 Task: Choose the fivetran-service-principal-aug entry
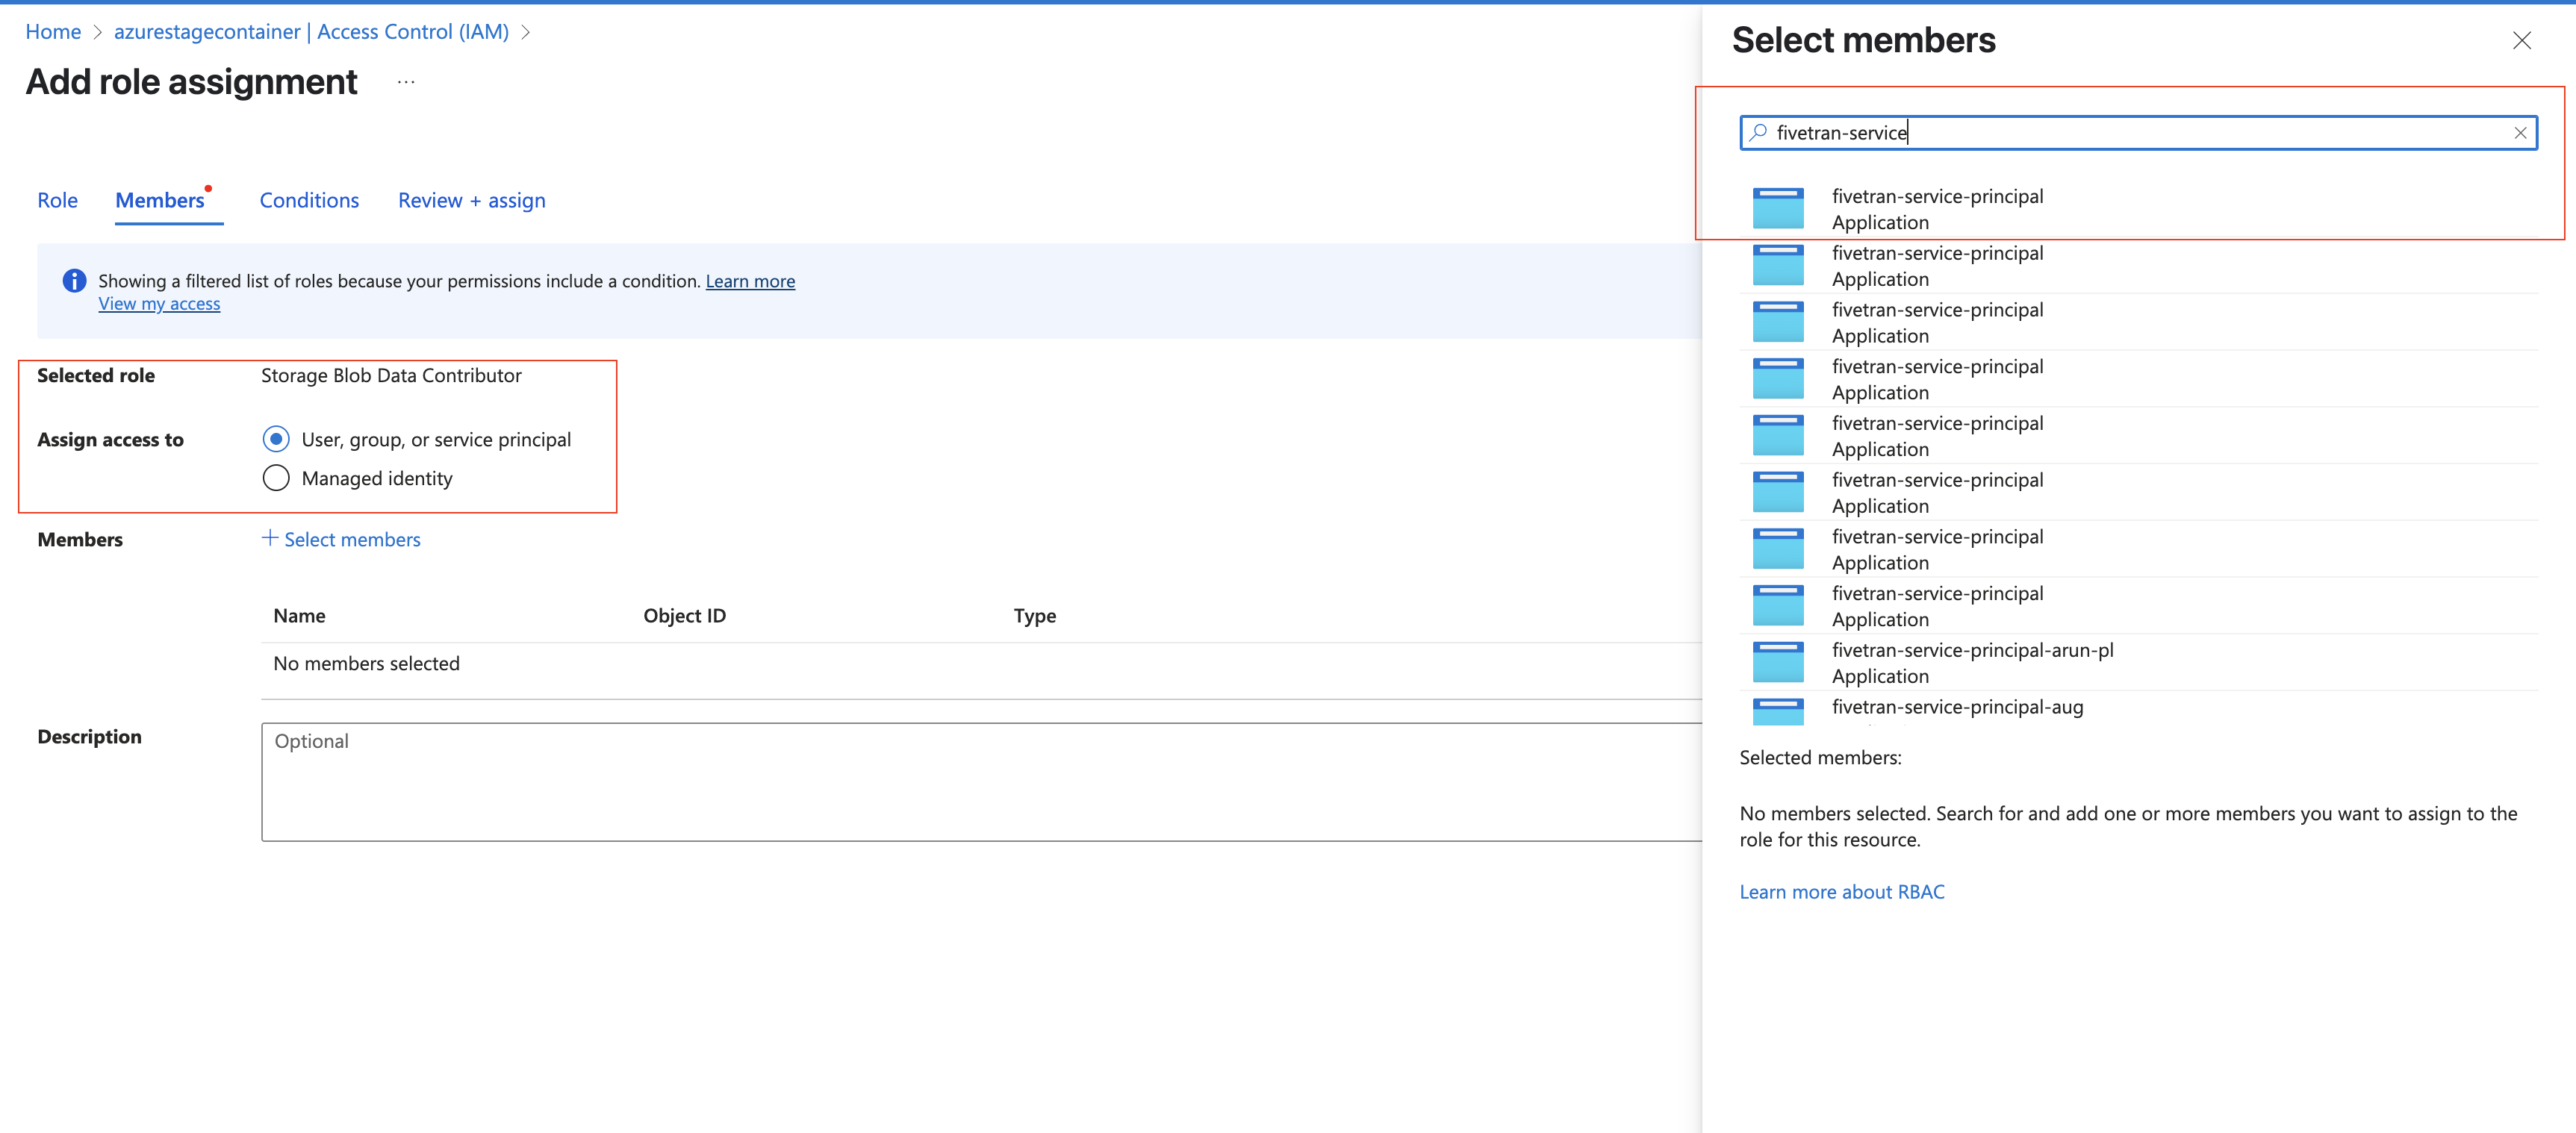(x=2138, y=708)
